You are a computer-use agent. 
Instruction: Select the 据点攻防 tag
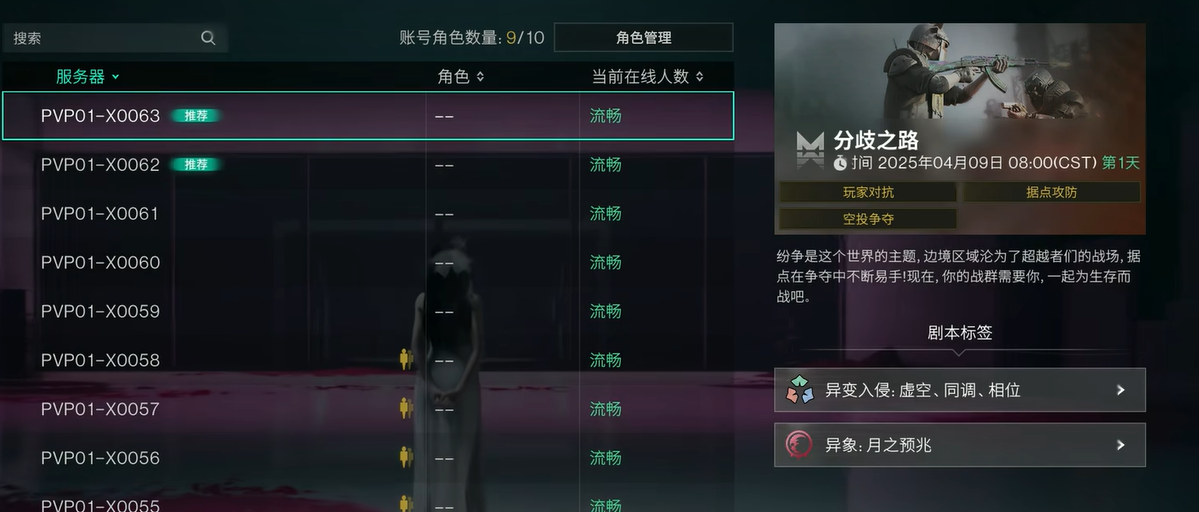[x=1051, y=192]
